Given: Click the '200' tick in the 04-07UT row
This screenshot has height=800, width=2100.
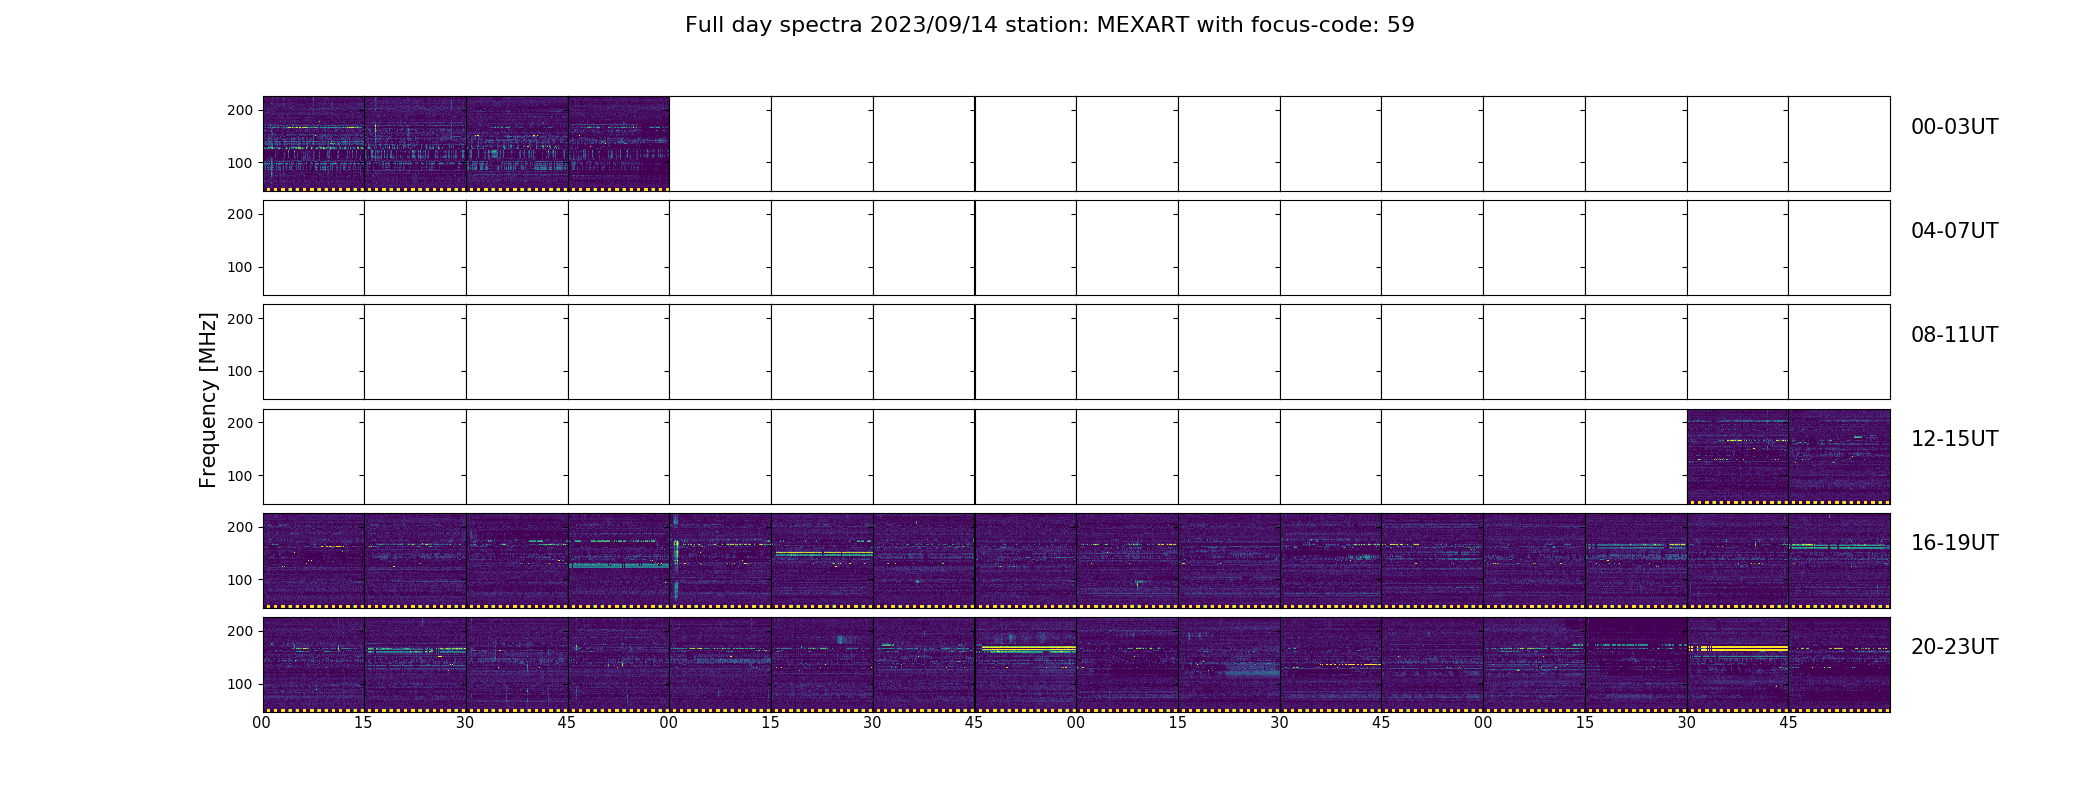Looking at the screenshot, I should tap(240, 214).
